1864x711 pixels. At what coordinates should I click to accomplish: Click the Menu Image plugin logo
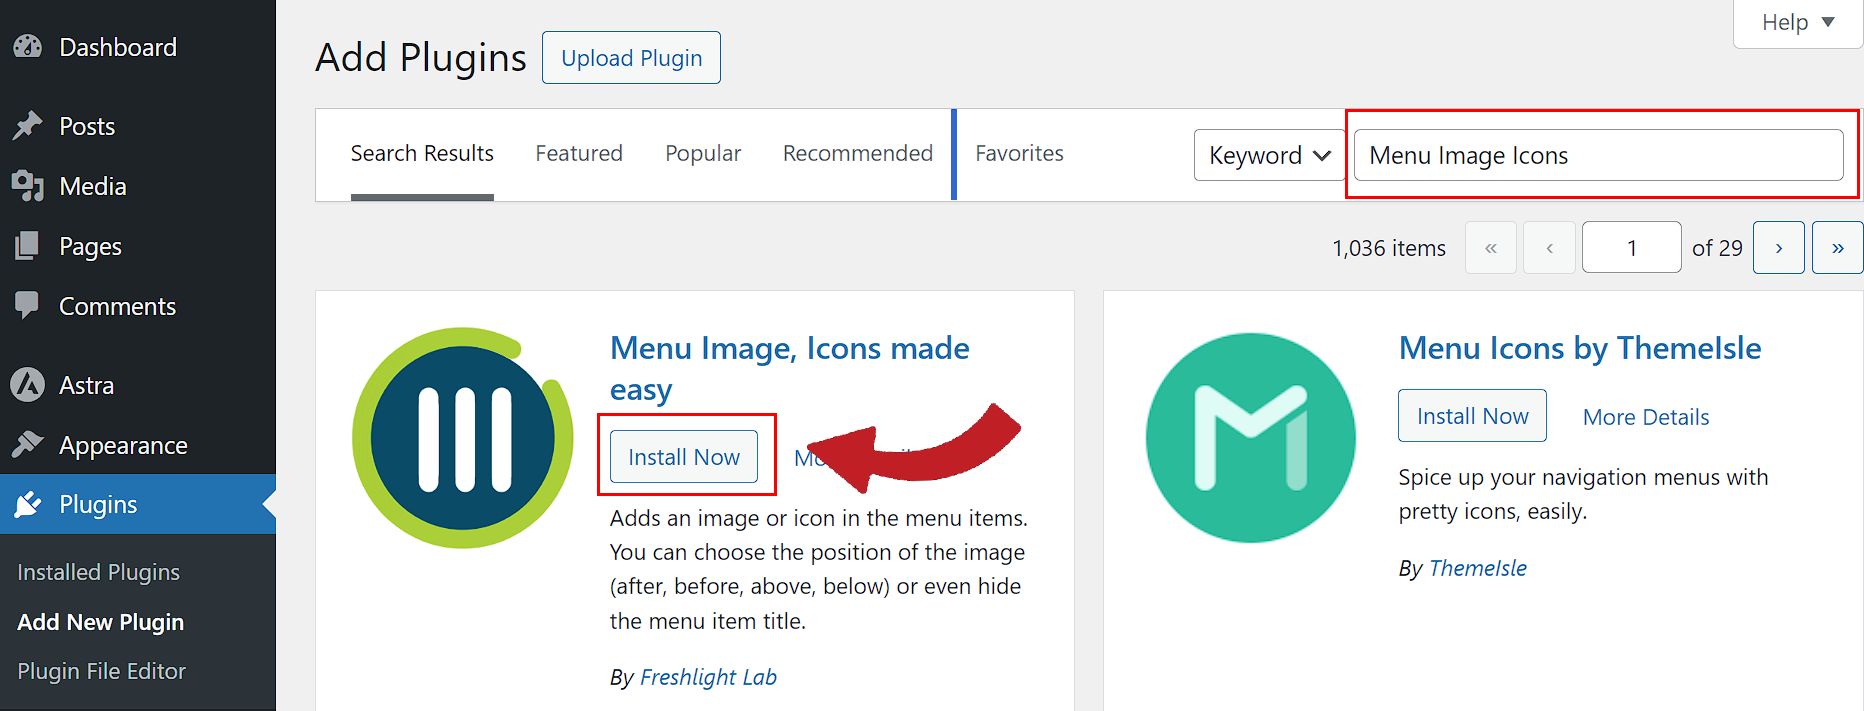point(463,438)
